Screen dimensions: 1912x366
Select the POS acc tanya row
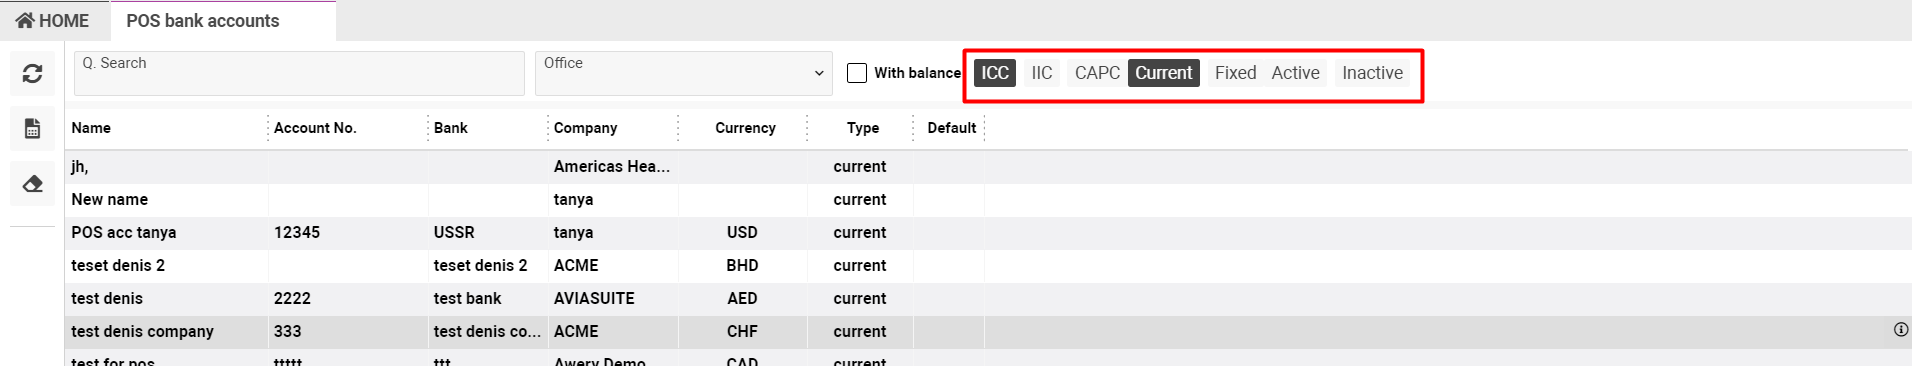click(988, 232)
